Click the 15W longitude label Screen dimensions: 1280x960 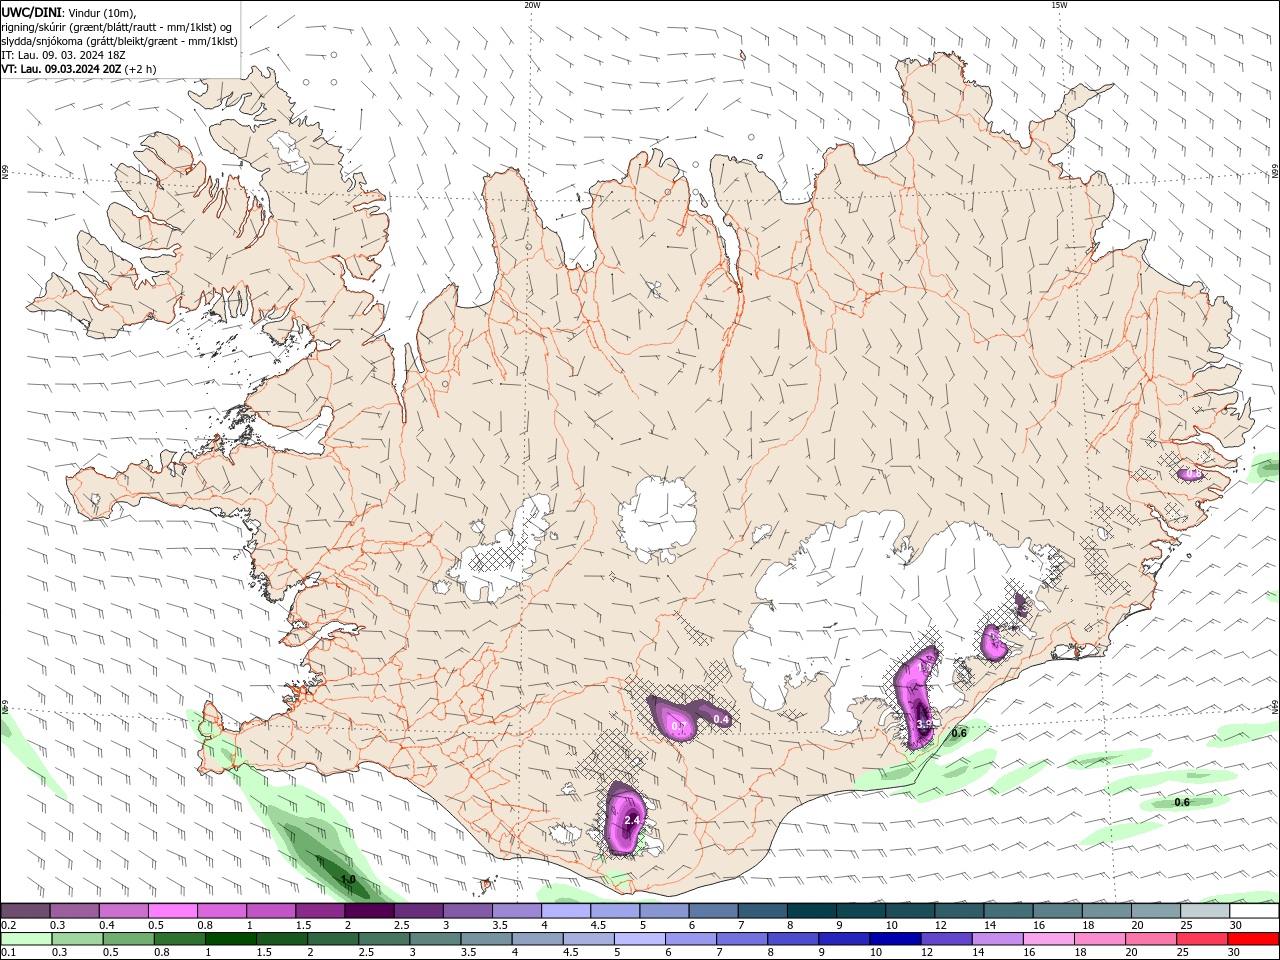[x=1059, y=5]
